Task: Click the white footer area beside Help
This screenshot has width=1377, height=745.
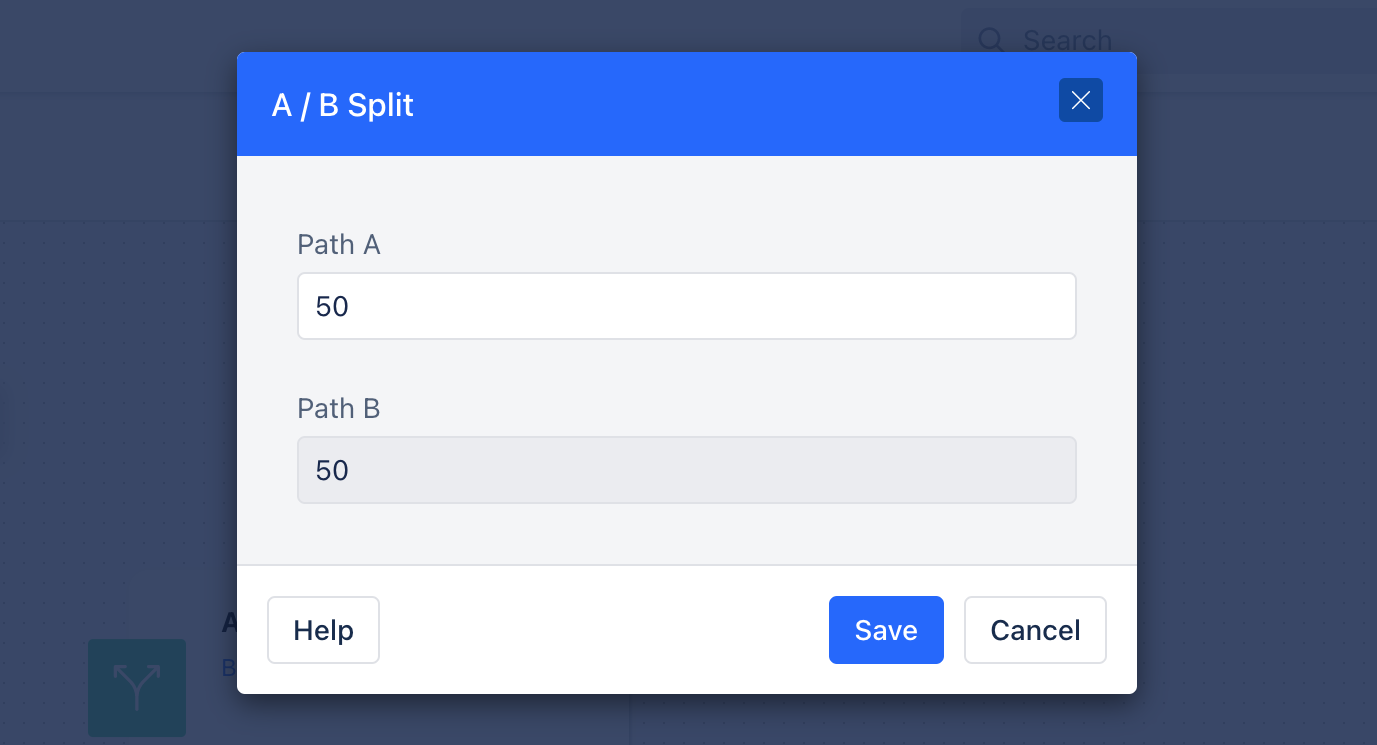Action: pyautogui.click(x=600, y=630)
